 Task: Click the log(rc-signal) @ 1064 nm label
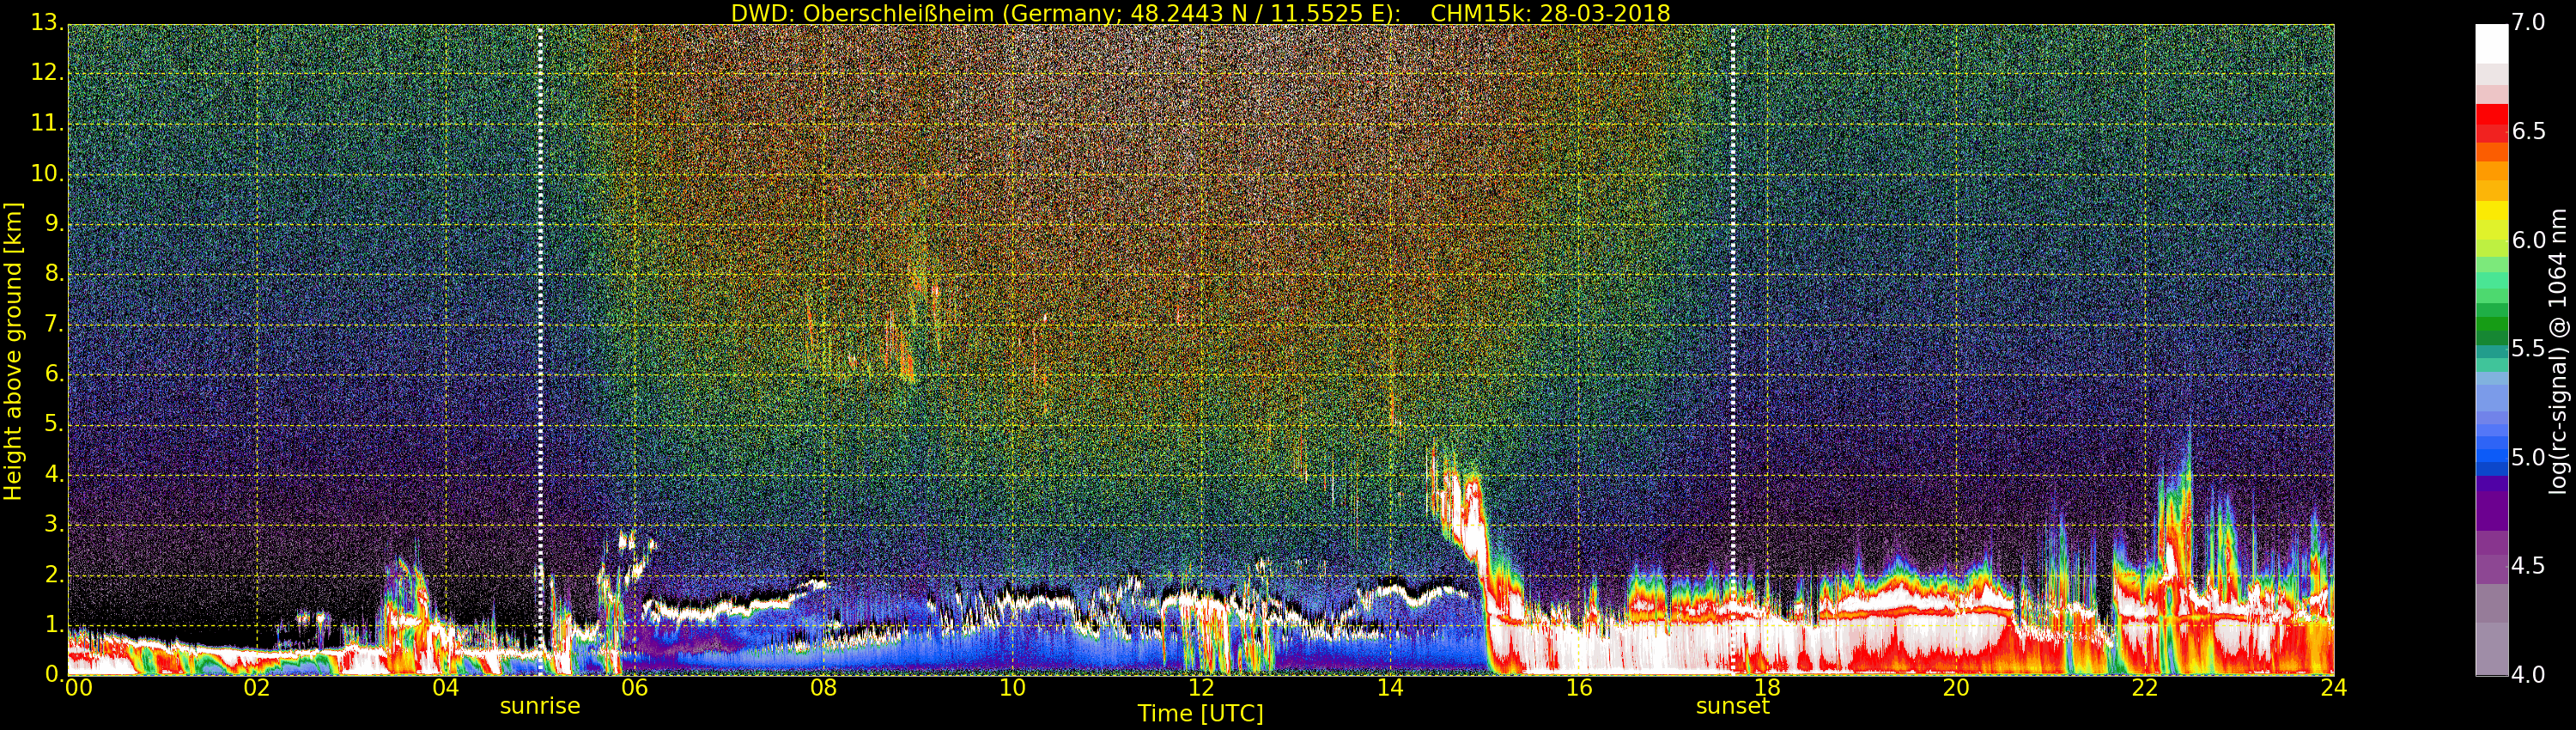point(2557,351)
